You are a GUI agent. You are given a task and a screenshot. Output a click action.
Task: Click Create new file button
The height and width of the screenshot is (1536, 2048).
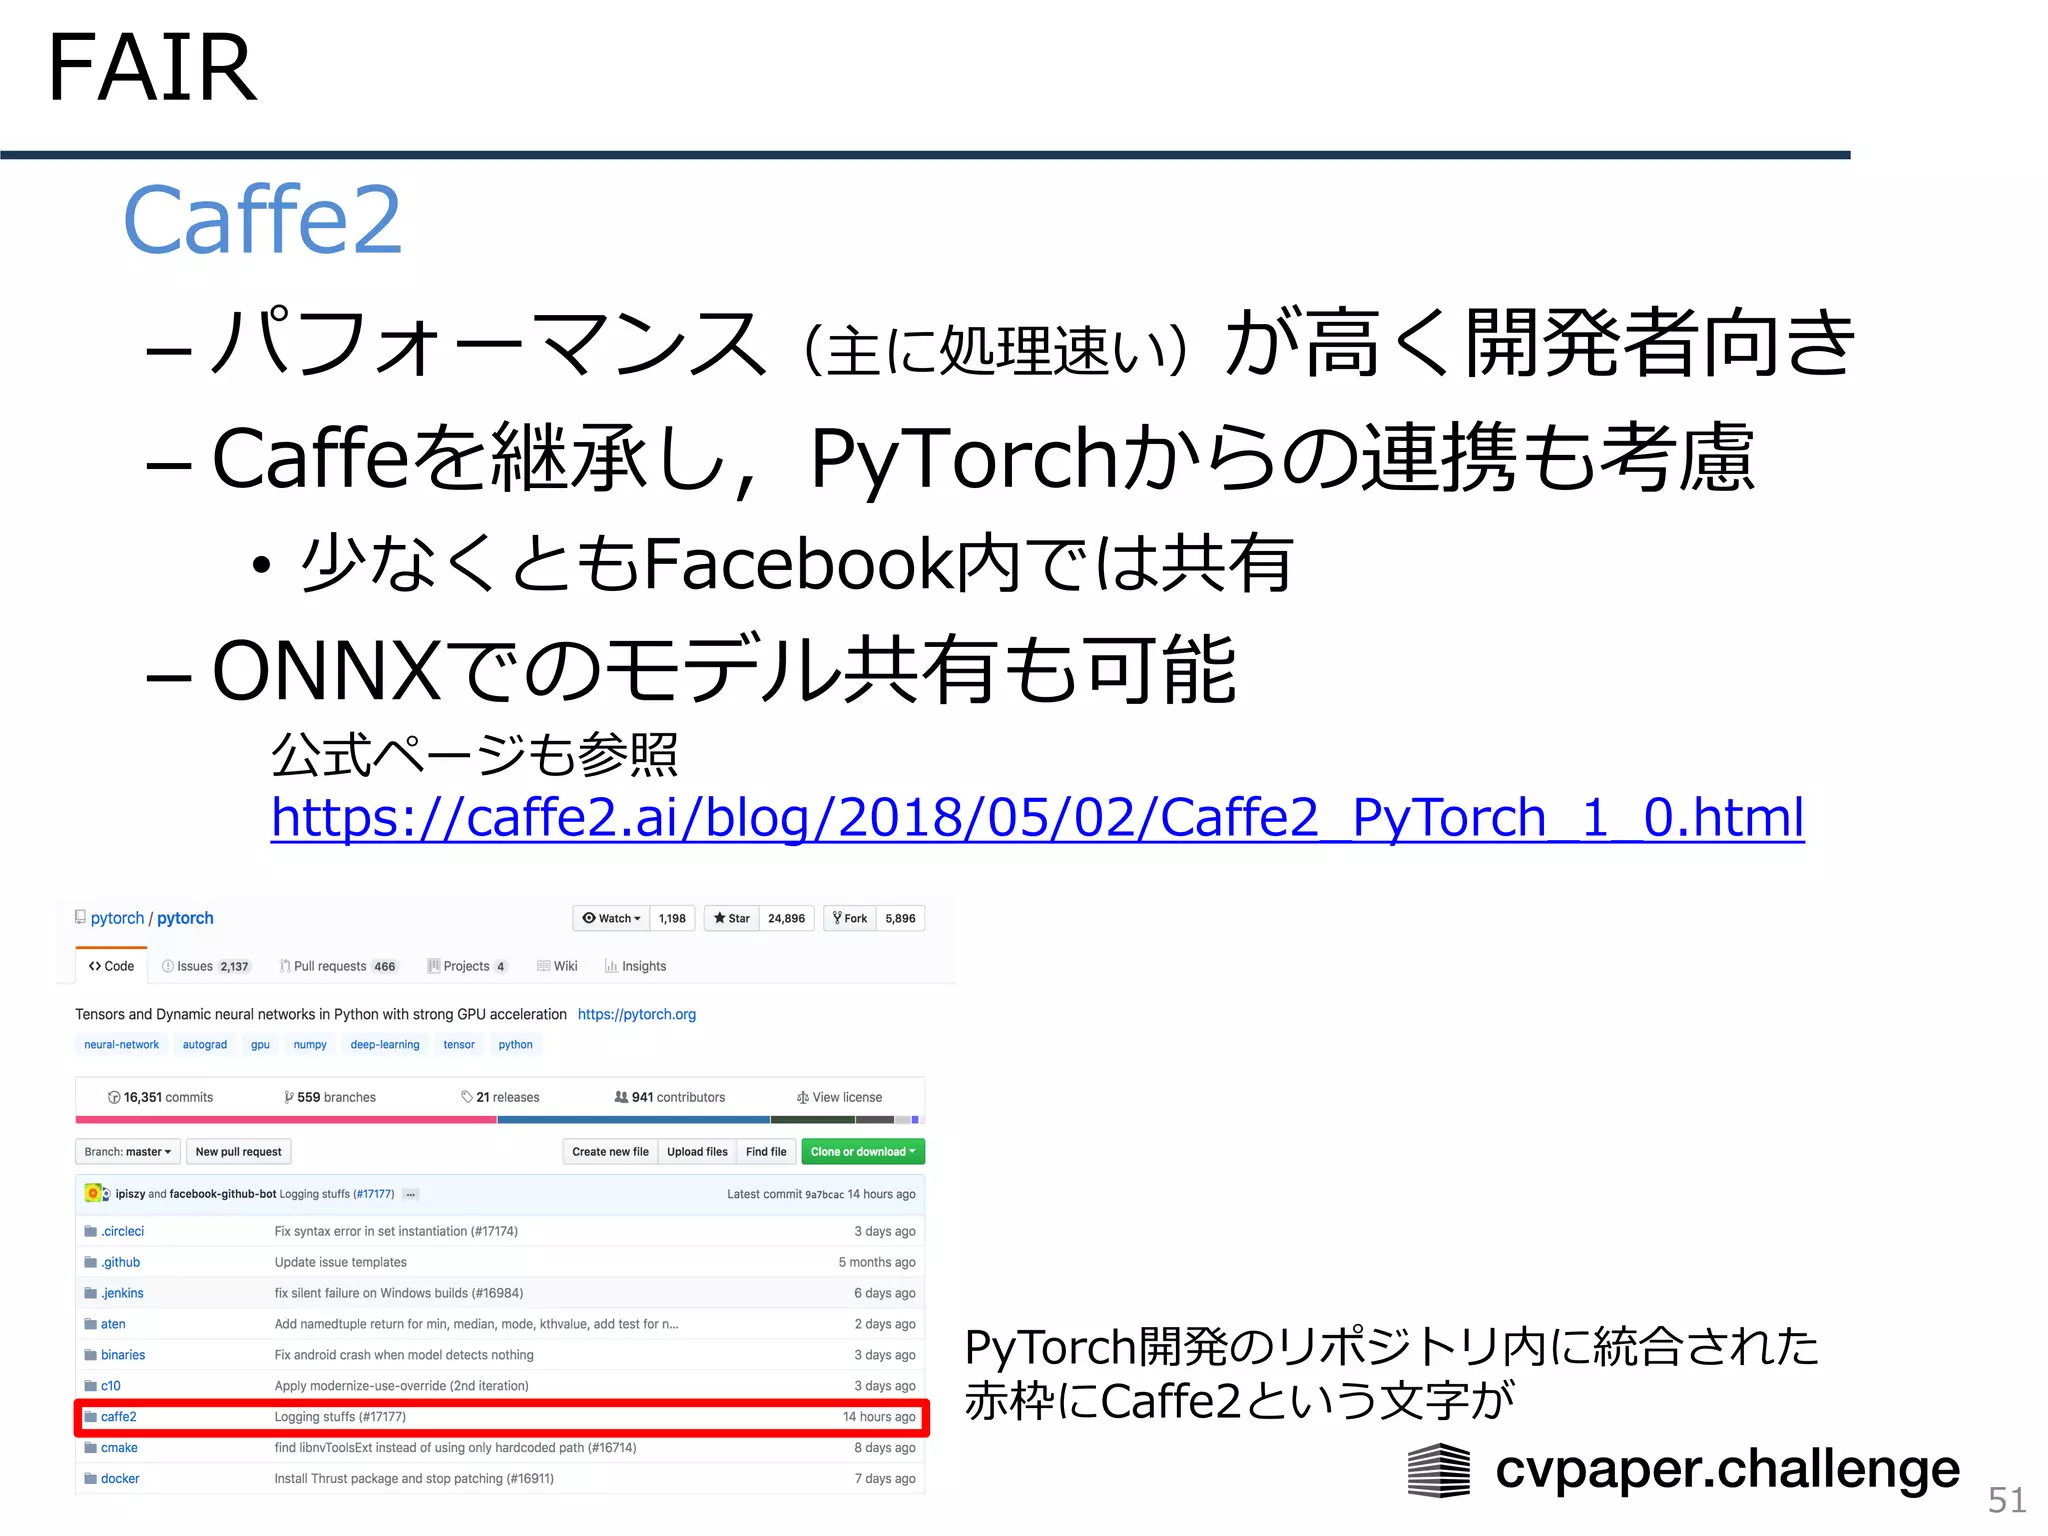tap(610, 1152)
